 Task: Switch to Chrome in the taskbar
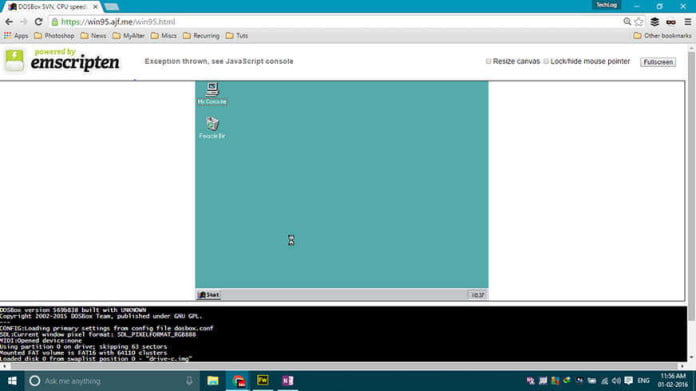238,381
